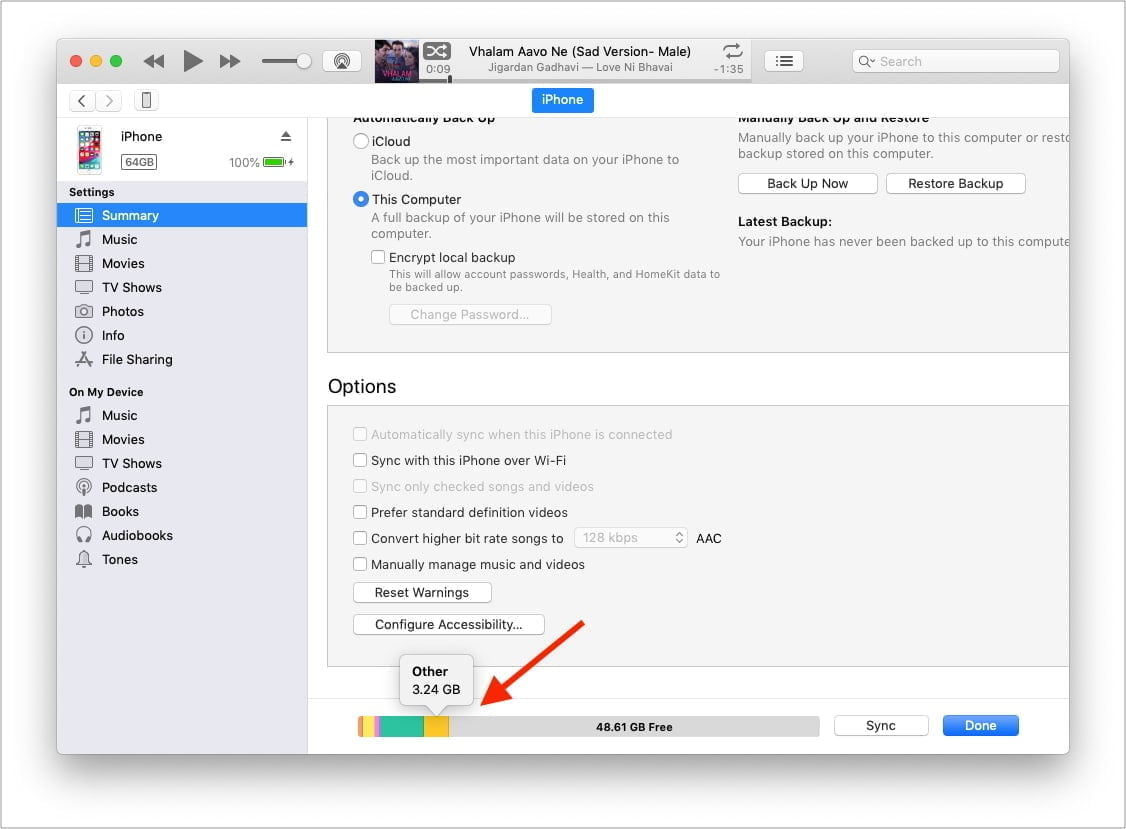Click Restore Backup
The width and height of the screenshot is (1126, 829).
955,184
